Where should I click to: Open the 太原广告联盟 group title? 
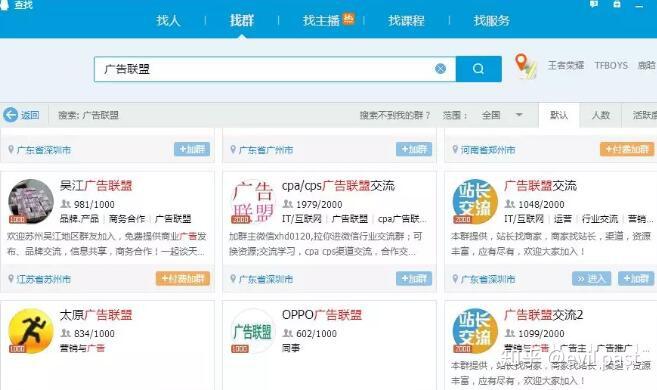click(96, 315)
